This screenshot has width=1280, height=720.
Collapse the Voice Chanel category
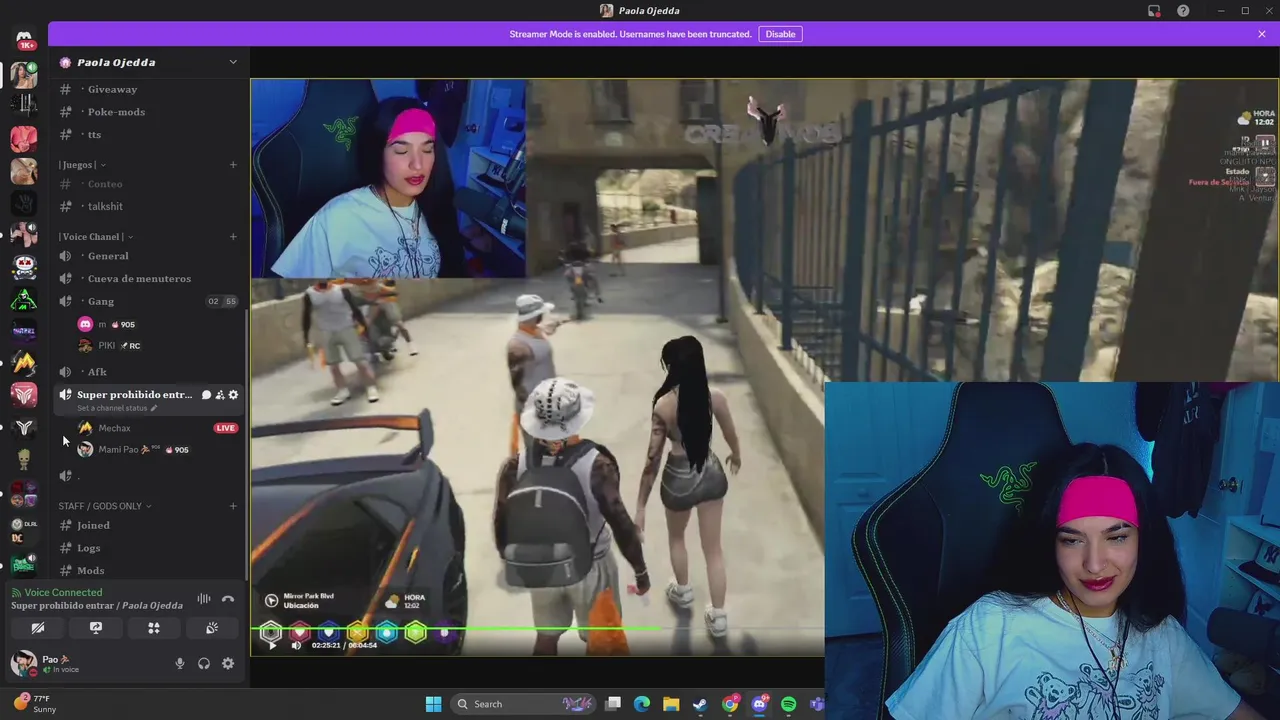(x=96, y=237)
